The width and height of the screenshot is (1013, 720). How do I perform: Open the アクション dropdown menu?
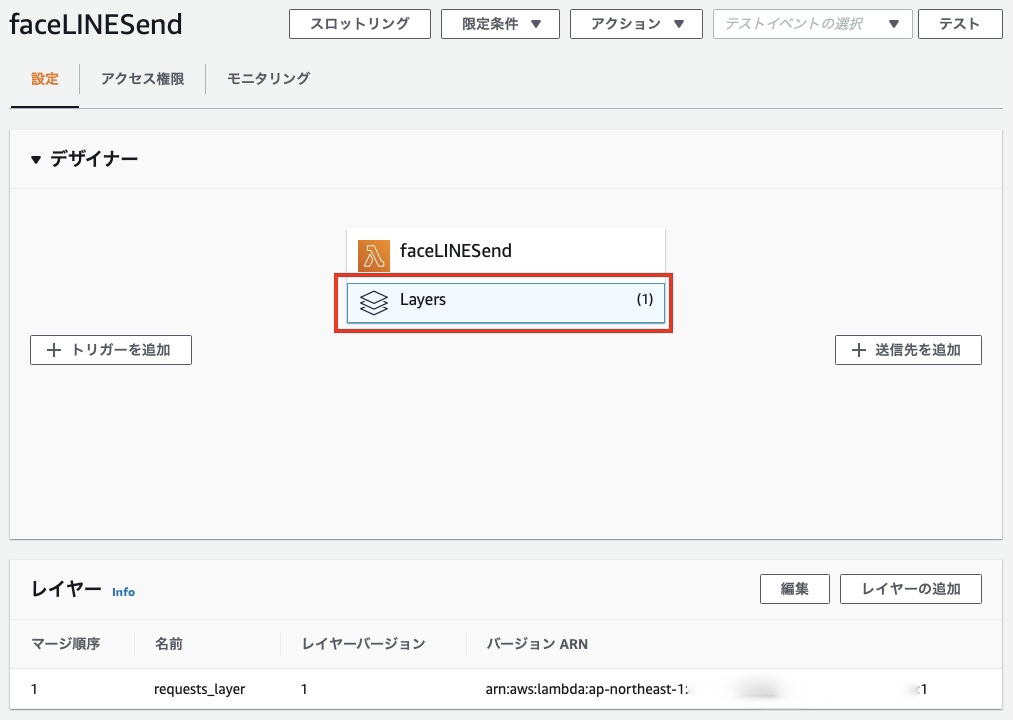(636, 24)
